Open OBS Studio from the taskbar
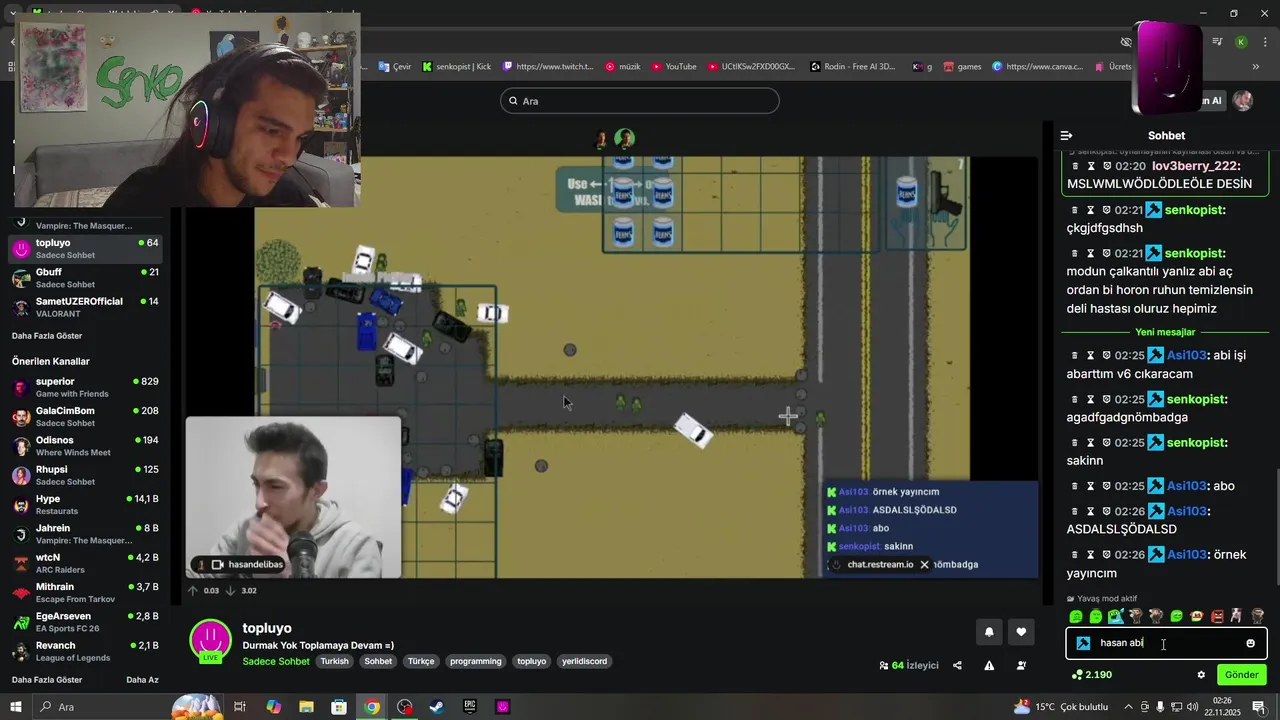Screen dimensions: 1280x720 [405, 707]
